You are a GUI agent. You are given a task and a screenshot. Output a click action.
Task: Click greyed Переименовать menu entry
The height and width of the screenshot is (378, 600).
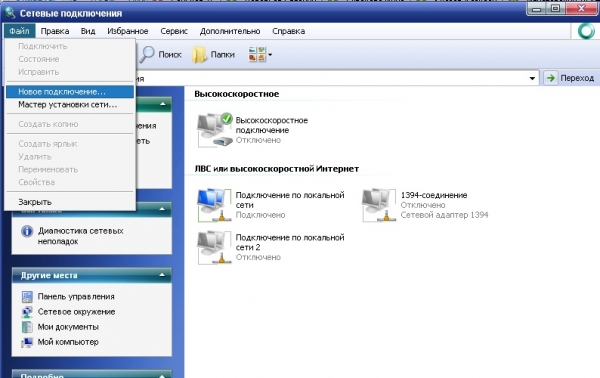tap(70, 169)
